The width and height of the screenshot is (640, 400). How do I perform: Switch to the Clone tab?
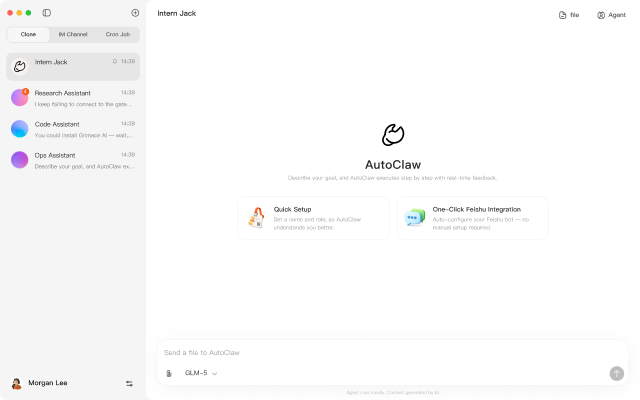tap(28, 34)
